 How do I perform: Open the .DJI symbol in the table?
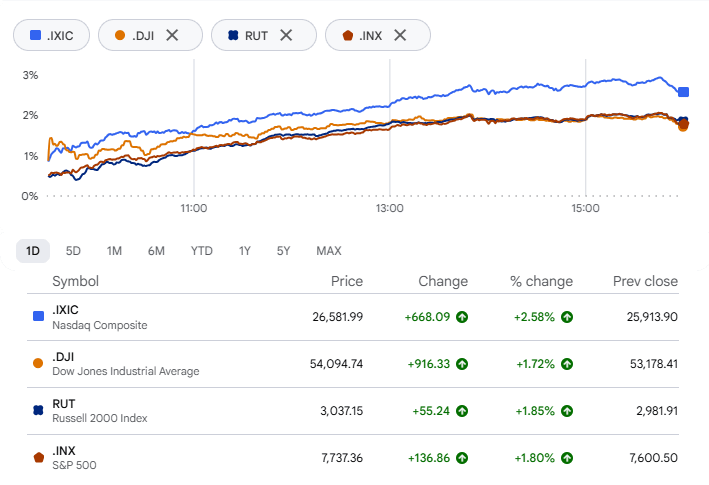pyautogui.click(x=63, y=357)
